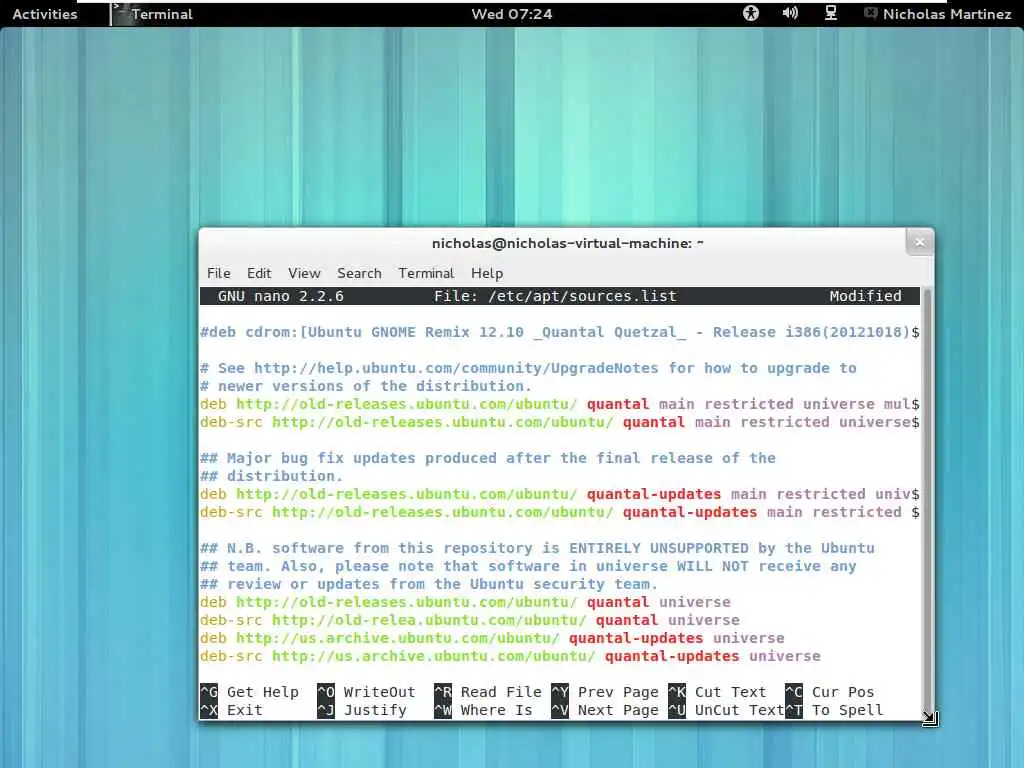Click the deb us.archive quantal-updates universe line
Viewport: 1024px width, 768px height.
coord(492,638)
